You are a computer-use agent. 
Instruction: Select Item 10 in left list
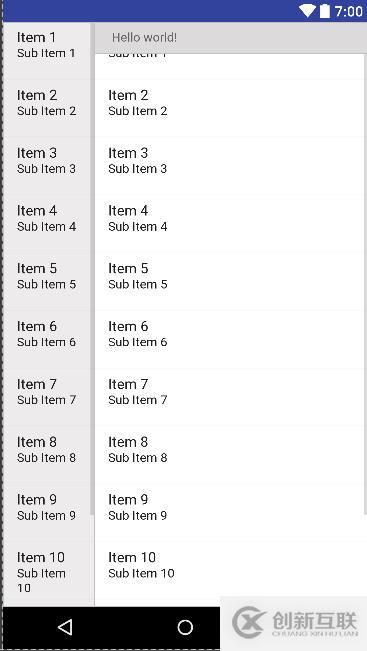(48, 573)
